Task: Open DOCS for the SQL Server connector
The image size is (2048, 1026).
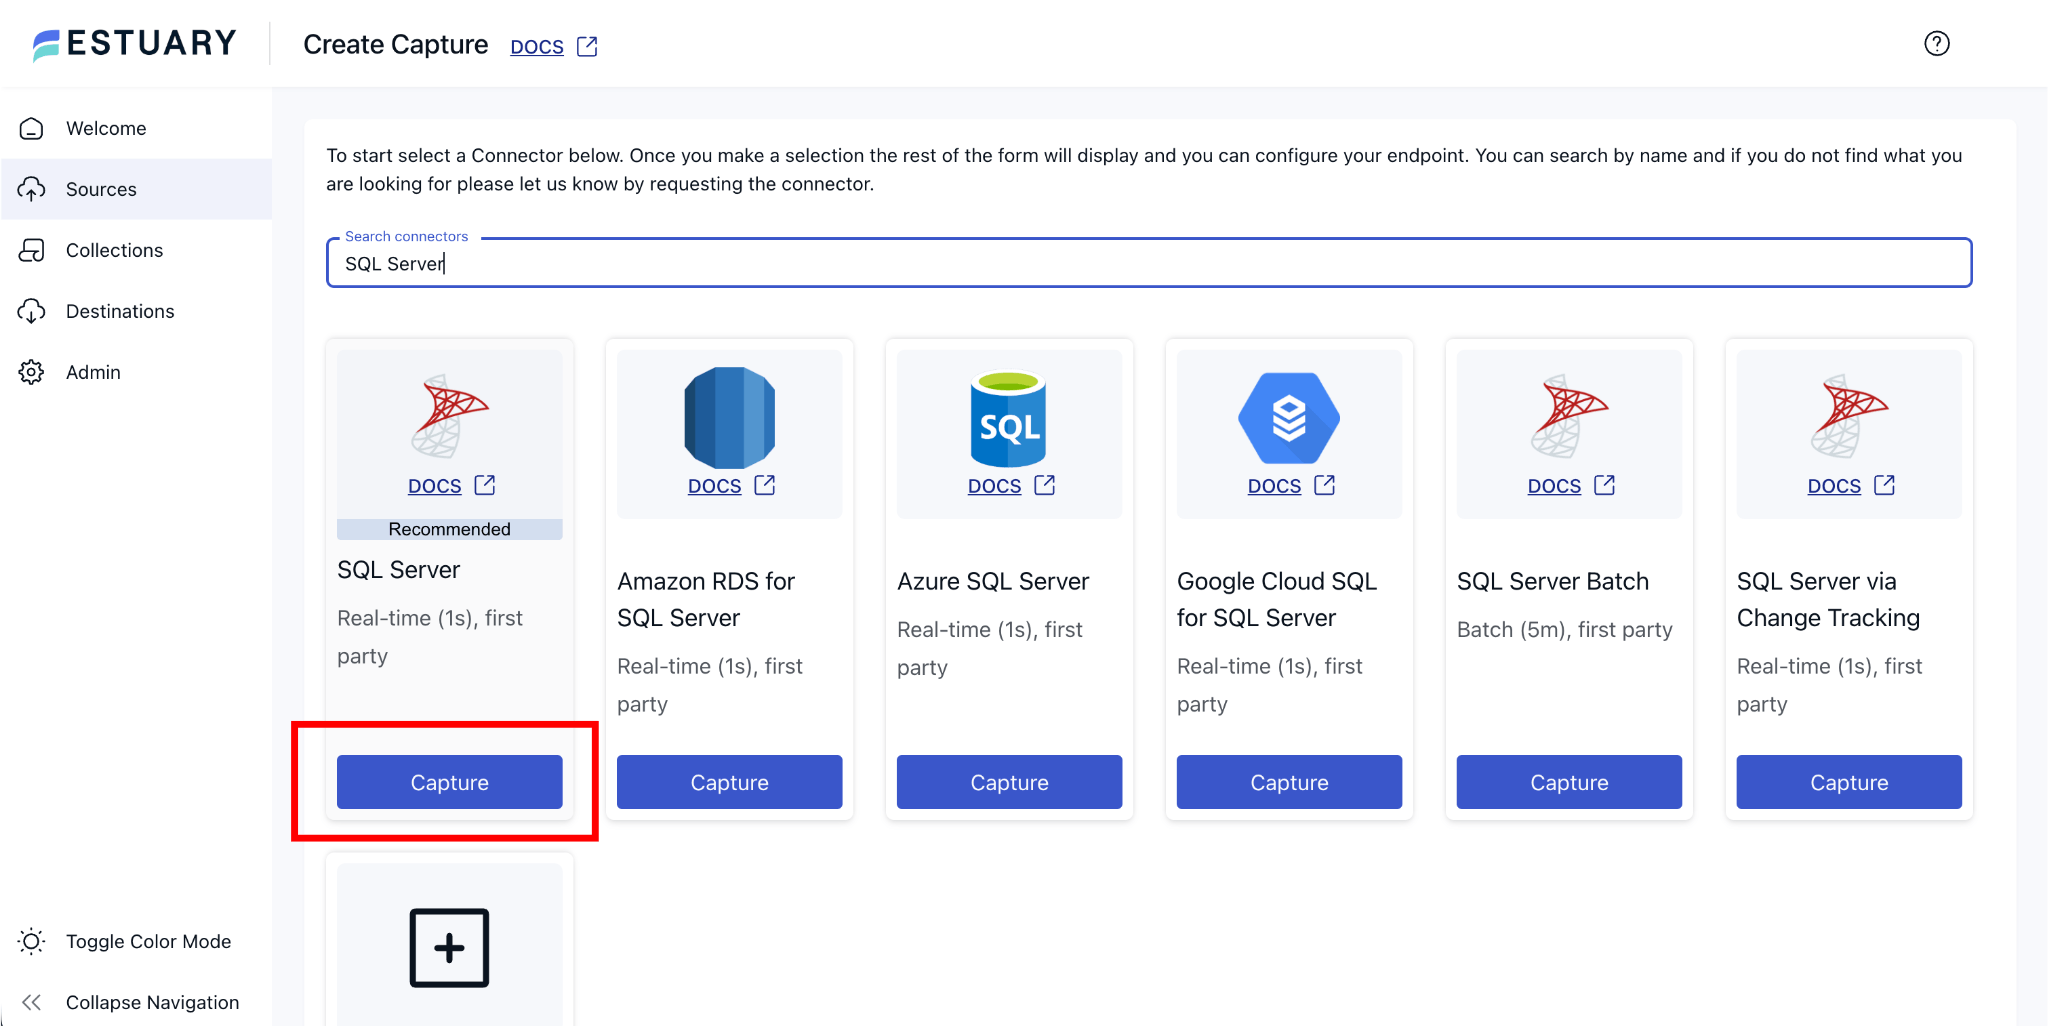Action: (x=435, y=486)
